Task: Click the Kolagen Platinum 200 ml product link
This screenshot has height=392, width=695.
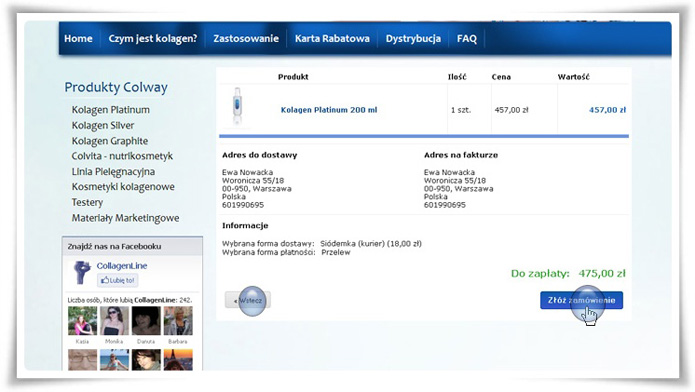Action: (x=329, y=110)
